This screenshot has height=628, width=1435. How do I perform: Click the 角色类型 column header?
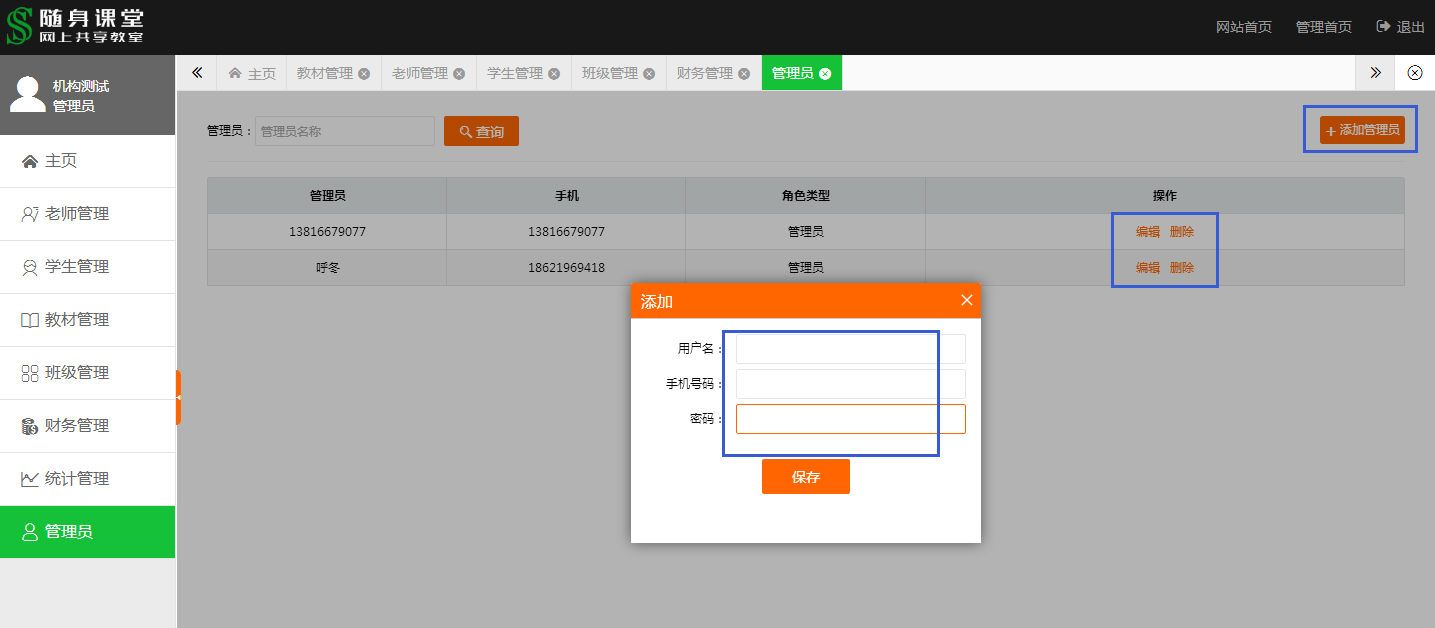click(x=806, y=196)
